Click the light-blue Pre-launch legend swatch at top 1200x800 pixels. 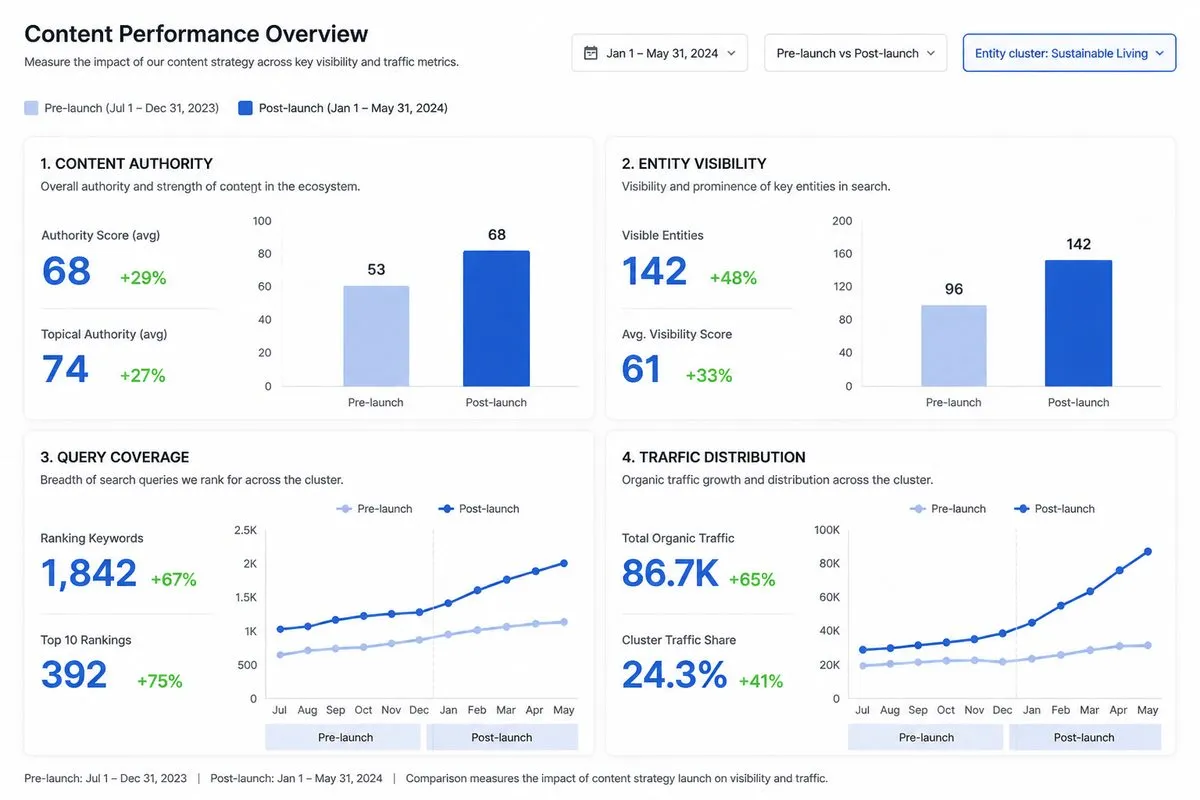[31, 108]
